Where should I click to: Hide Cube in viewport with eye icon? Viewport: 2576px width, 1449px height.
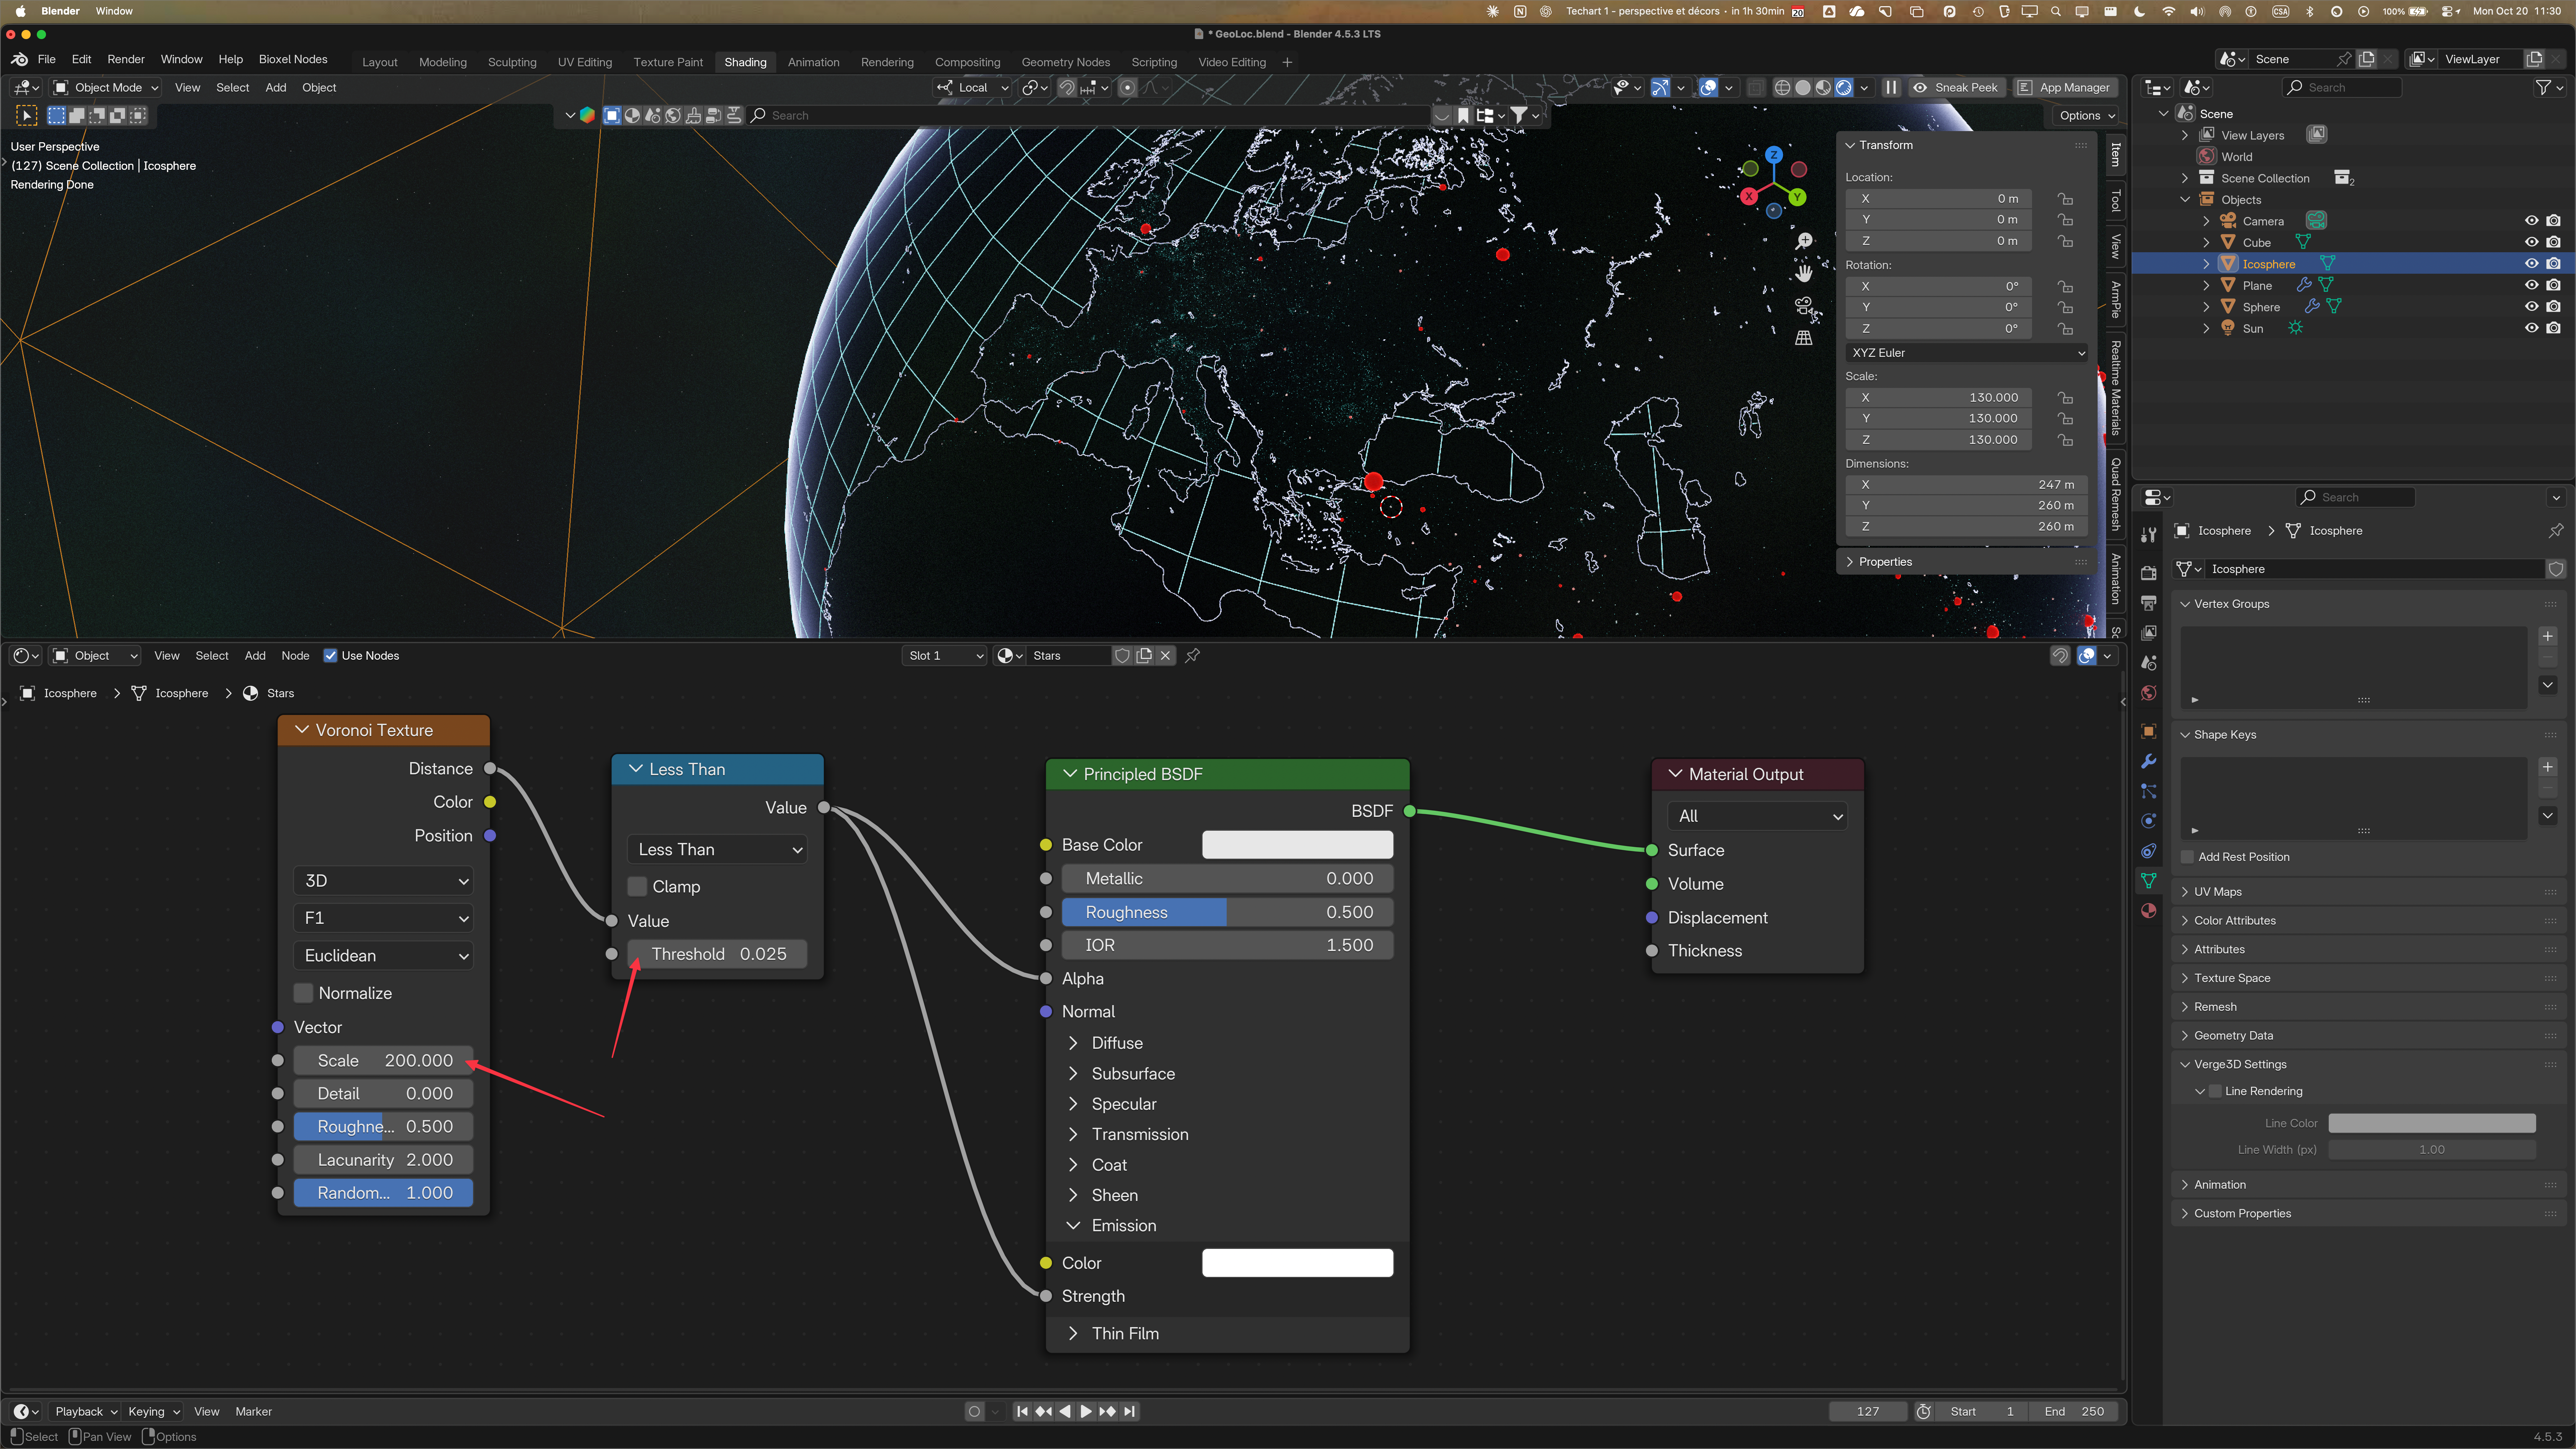click(2532, 242)
